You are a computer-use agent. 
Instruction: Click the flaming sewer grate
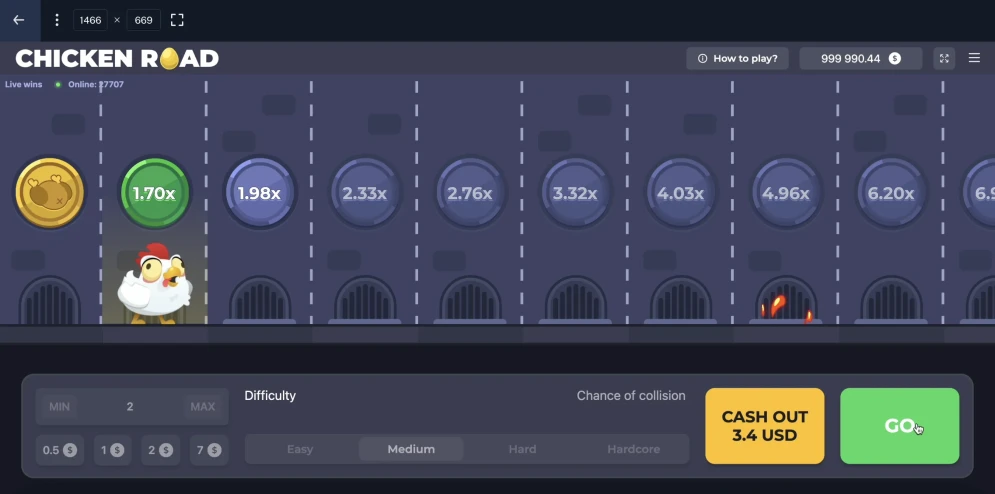pos(786,300)
